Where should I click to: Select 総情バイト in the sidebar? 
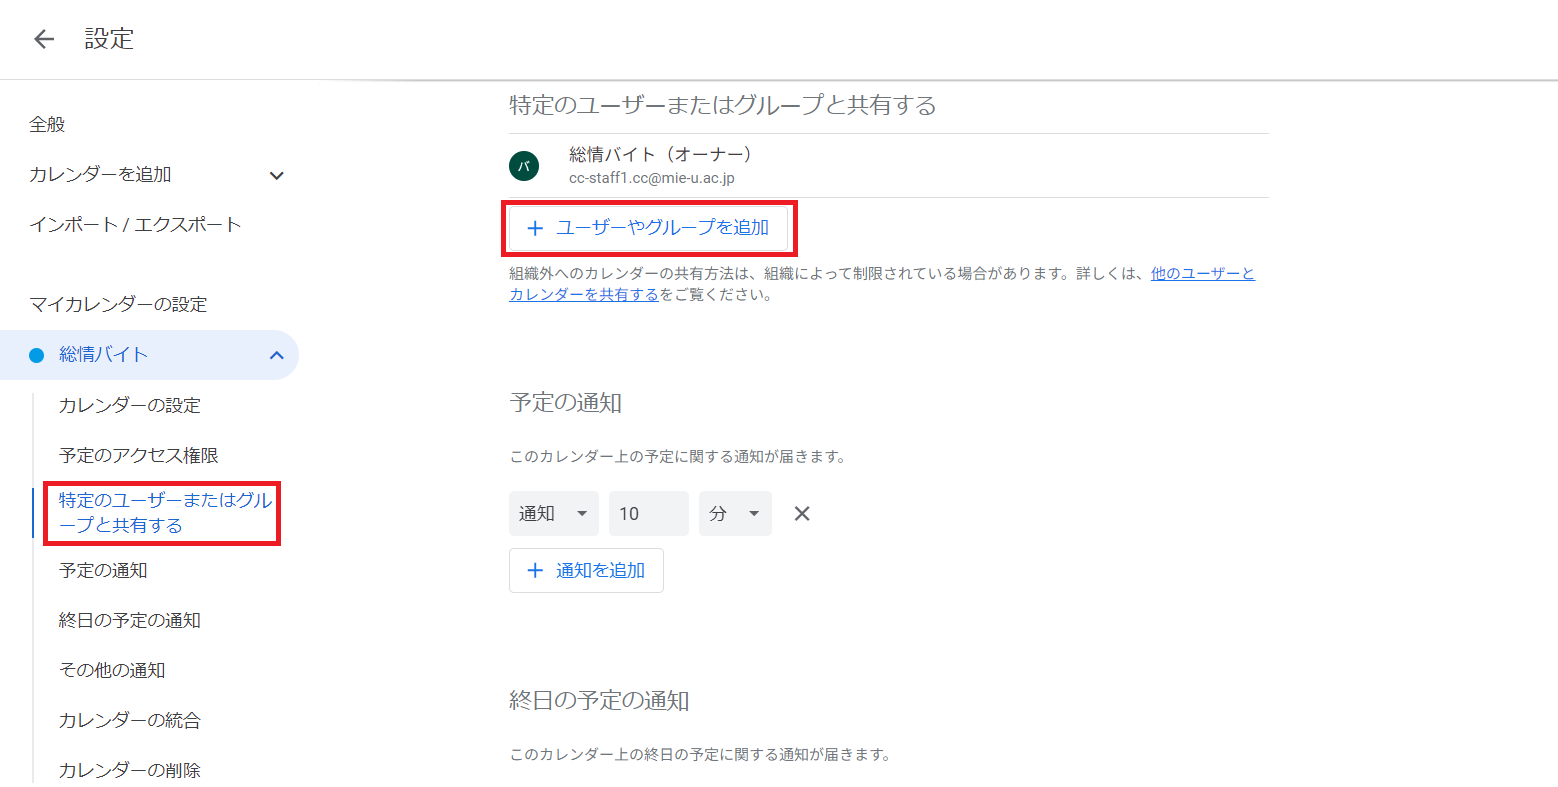[149, 355]
